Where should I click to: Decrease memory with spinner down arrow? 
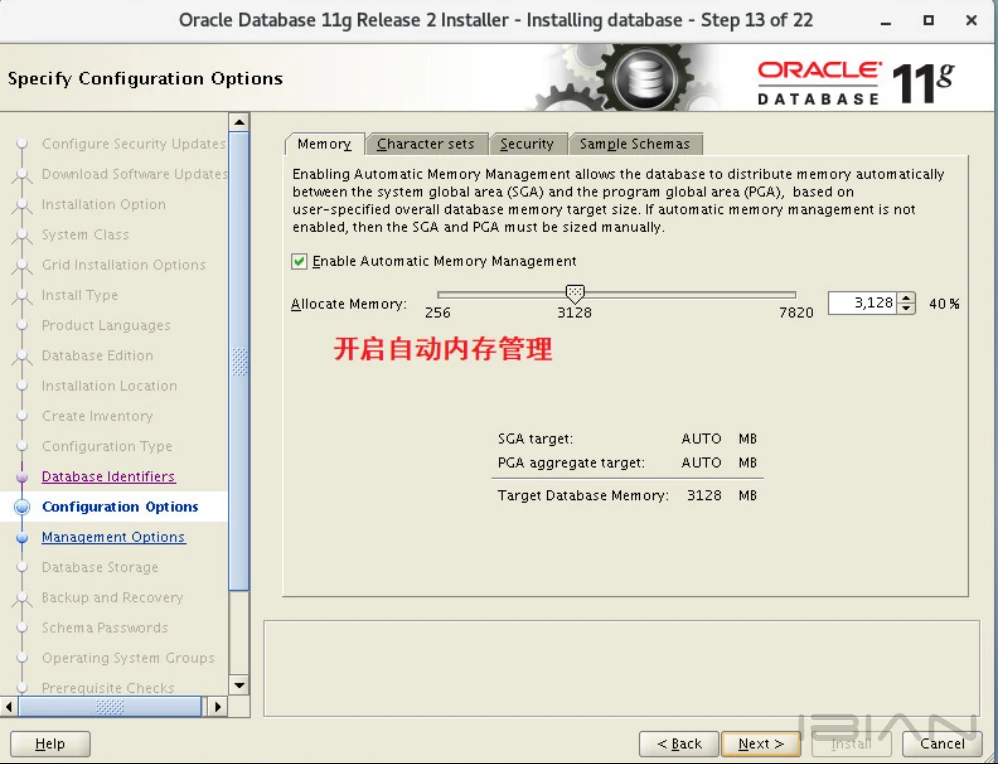click(906, 309)
